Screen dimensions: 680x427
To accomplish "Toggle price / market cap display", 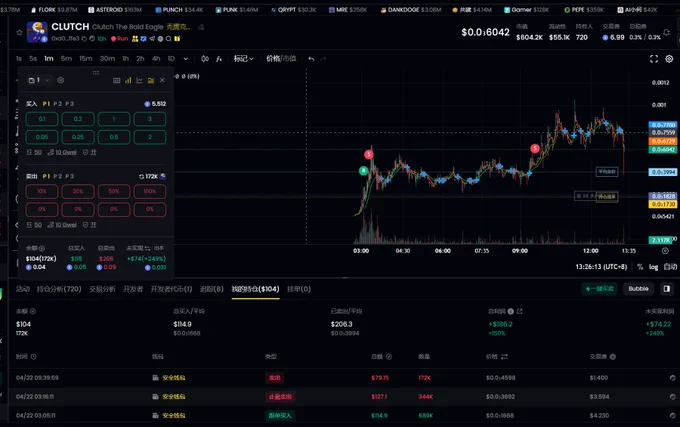I will [281, 59].
